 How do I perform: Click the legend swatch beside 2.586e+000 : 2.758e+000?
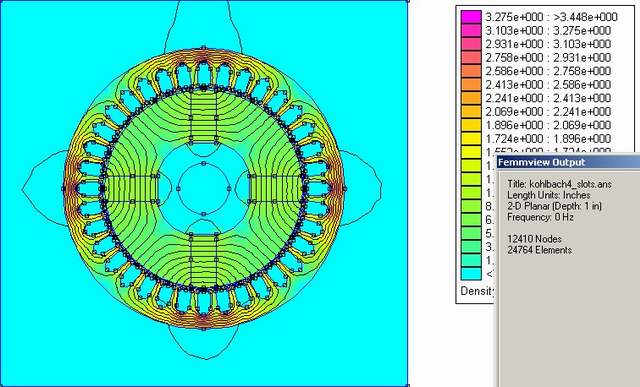(471, 71)
